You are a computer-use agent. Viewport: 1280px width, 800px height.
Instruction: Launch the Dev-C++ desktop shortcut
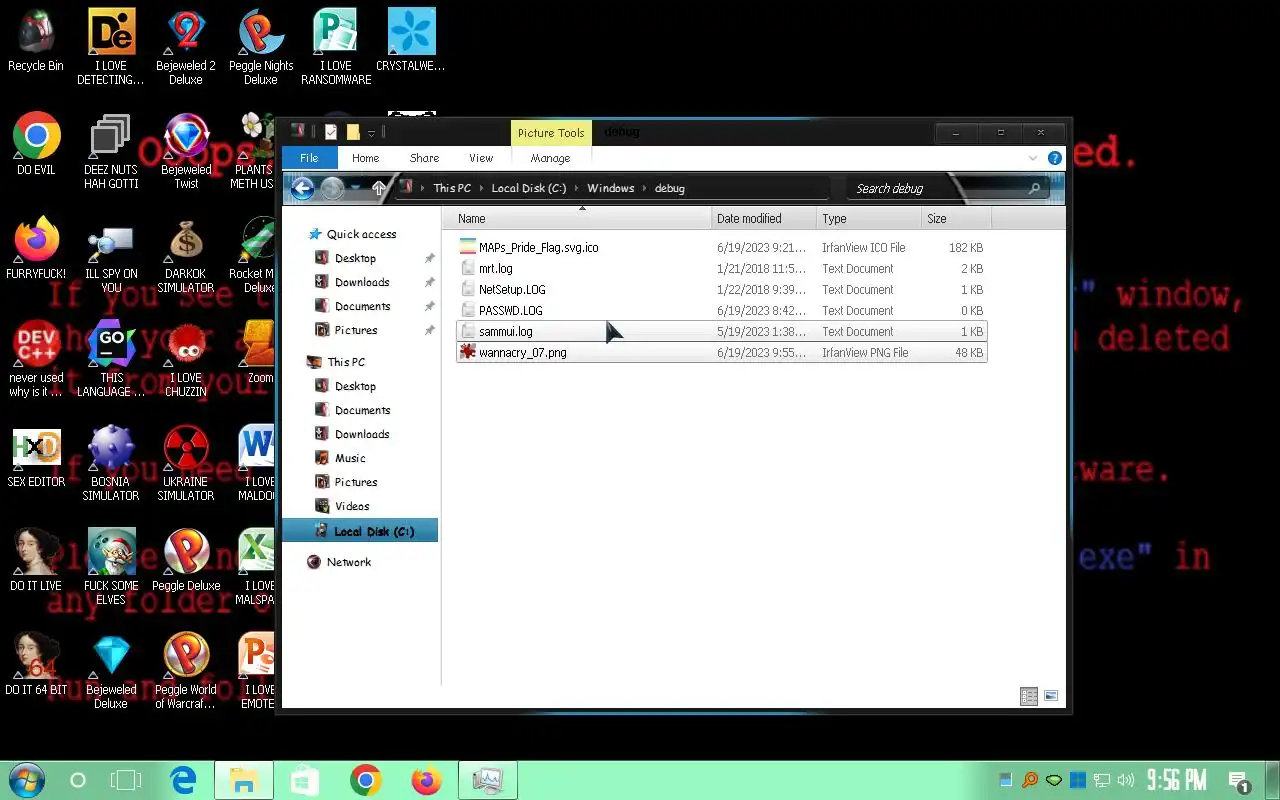36,360
